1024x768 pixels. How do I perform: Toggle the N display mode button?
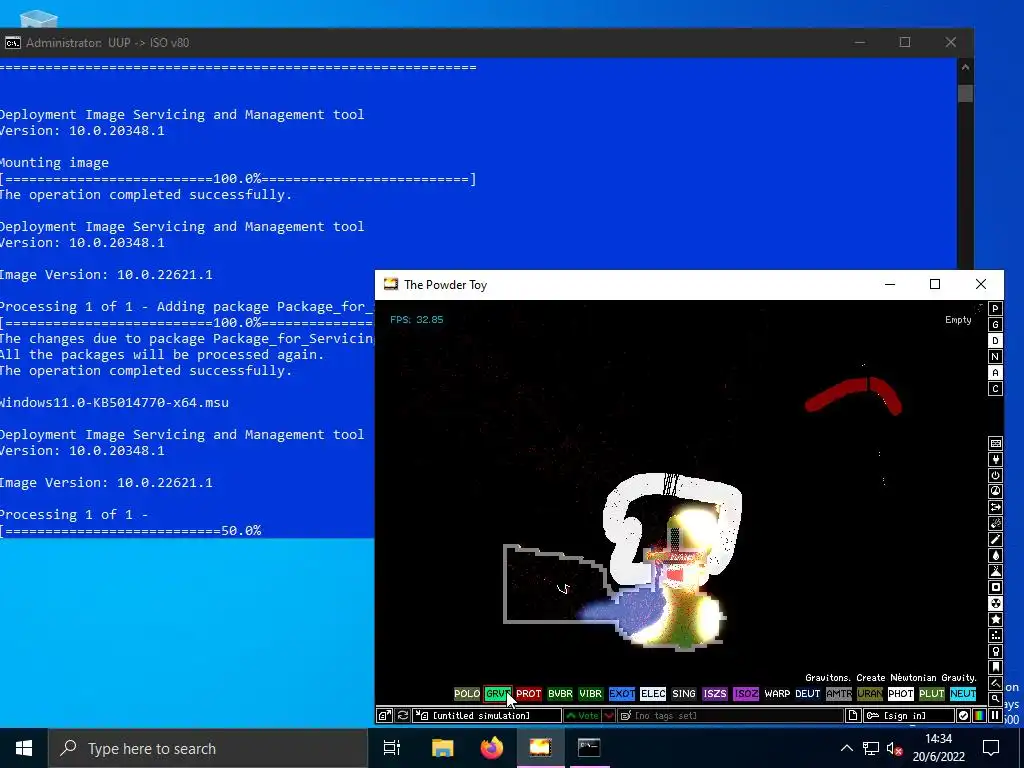995,357
